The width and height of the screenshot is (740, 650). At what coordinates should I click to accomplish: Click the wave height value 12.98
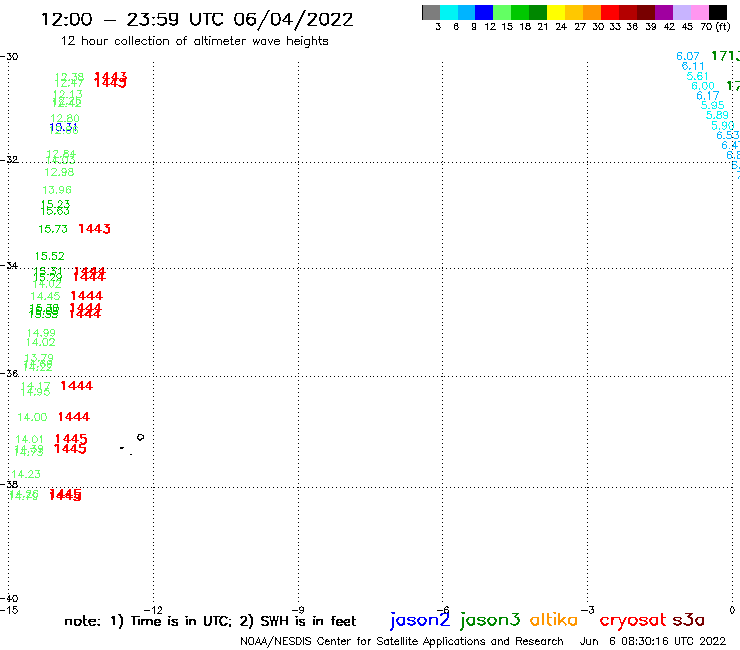click(x=59, y=172)
